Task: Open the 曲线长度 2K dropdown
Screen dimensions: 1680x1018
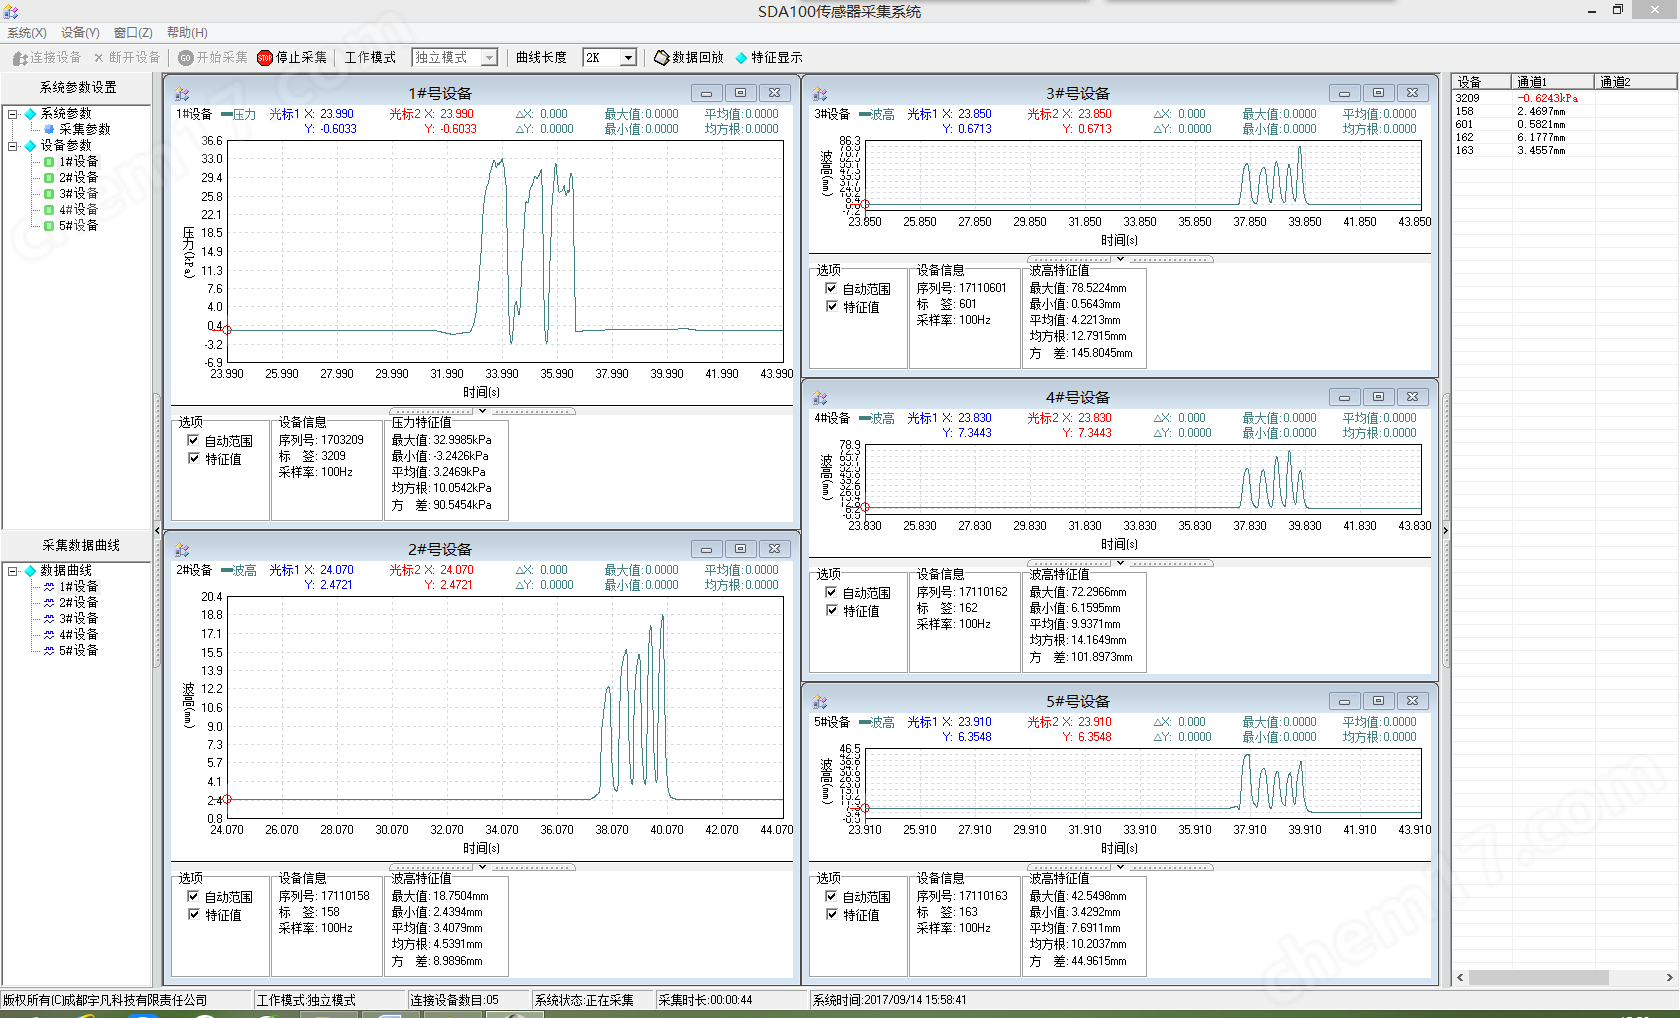Action: pos(628,58)
